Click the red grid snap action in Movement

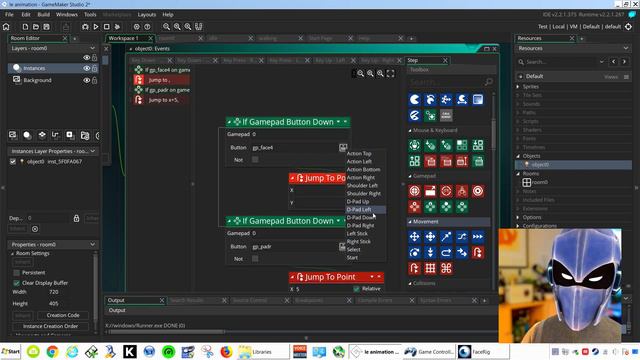430,269
